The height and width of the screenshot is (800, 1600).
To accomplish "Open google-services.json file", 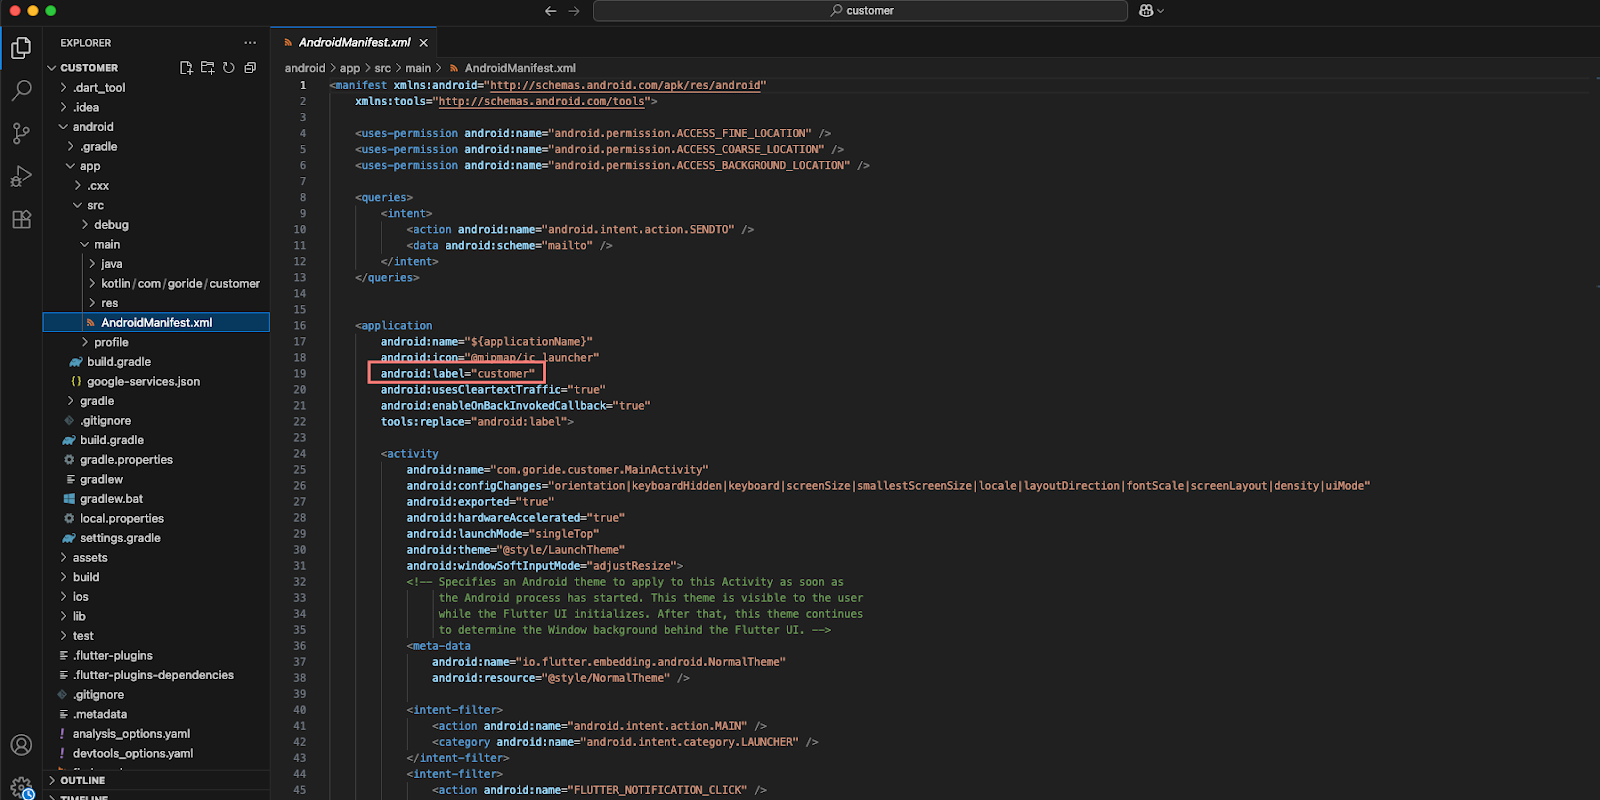I will point(143,382).
